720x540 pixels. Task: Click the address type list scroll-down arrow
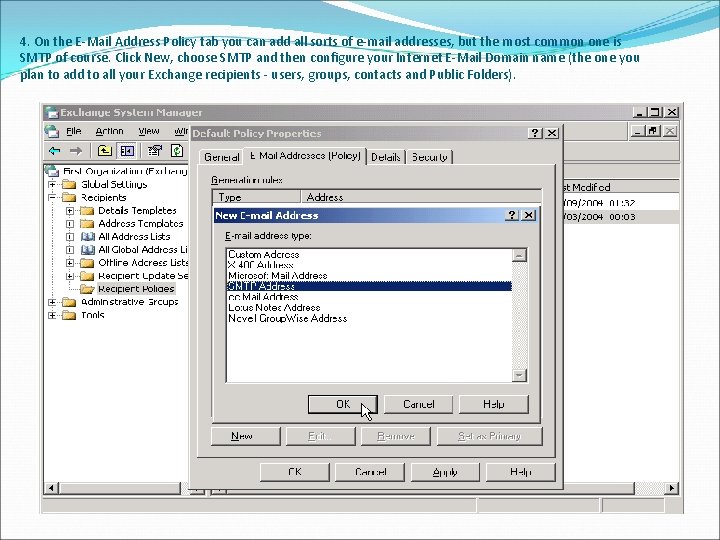pyautogui.click(x=519, y=375)
